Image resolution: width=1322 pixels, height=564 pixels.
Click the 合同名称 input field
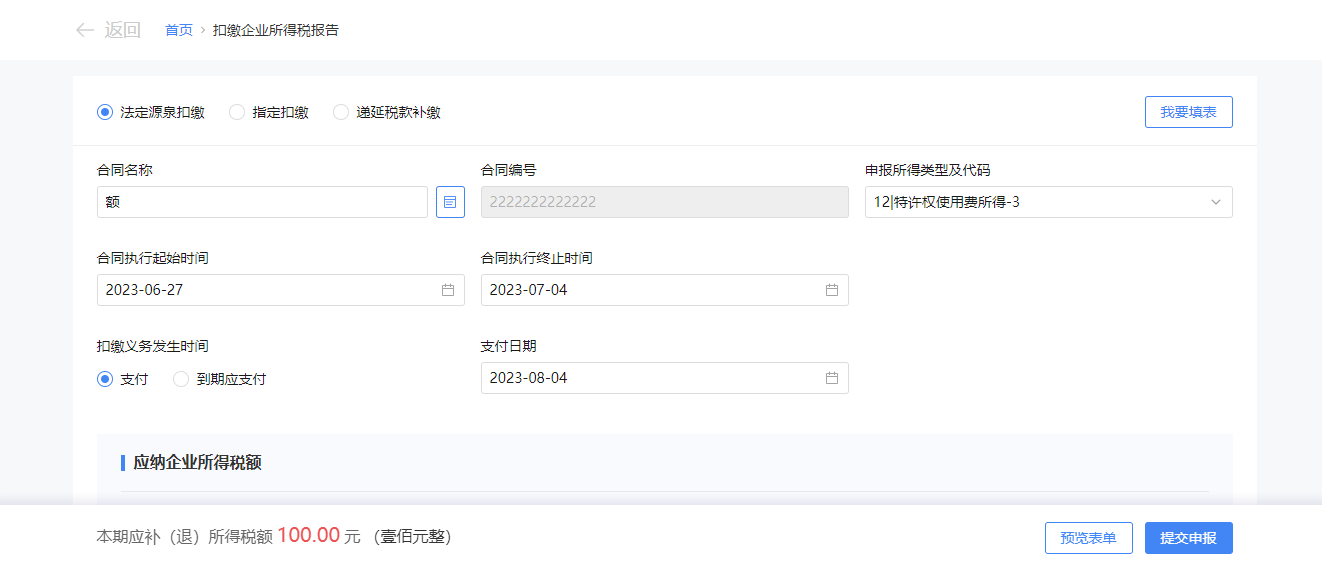(262, 202)
